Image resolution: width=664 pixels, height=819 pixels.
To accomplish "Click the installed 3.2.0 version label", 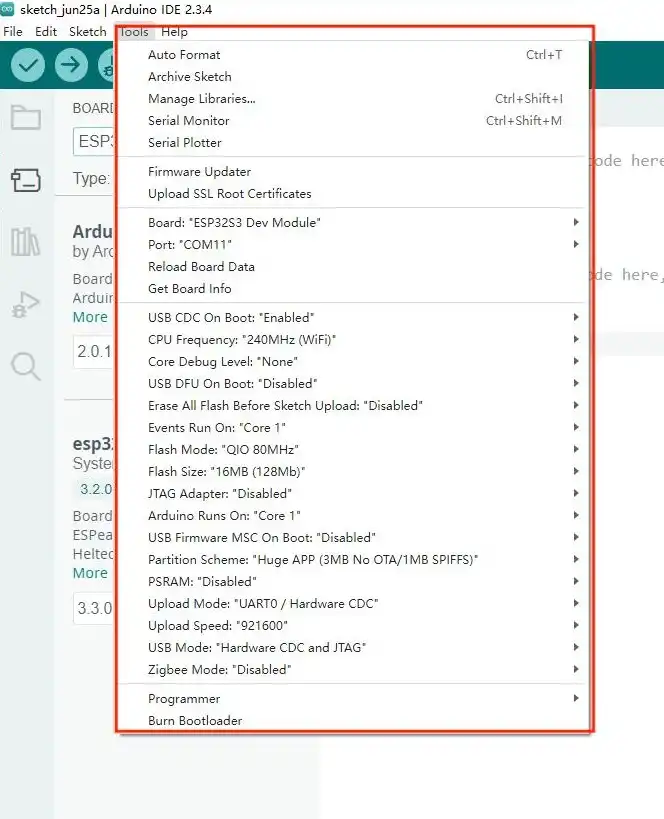I will 96,489.
